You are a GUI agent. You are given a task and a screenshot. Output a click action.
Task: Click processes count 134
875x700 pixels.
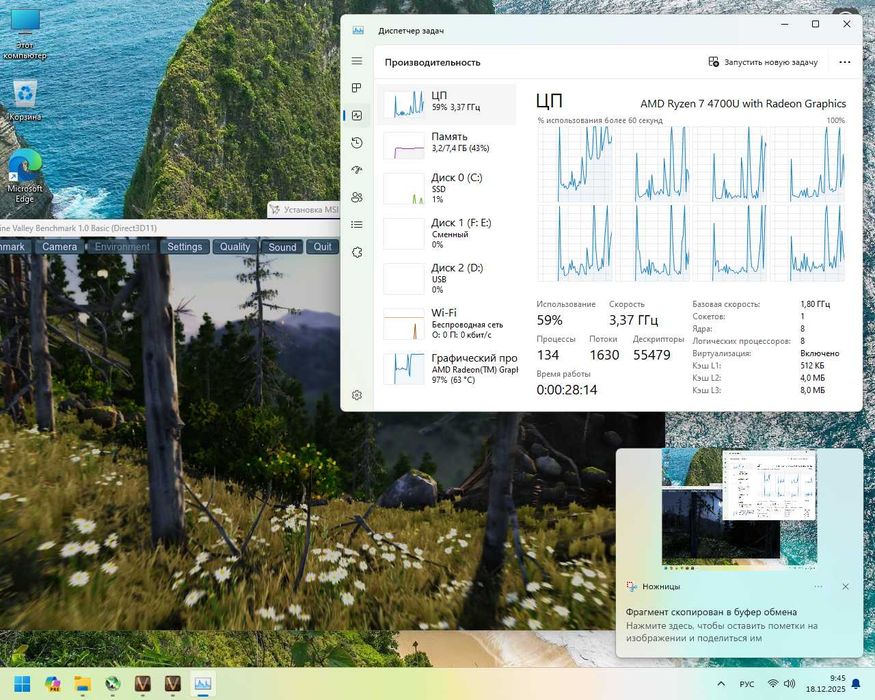point(548,355)
